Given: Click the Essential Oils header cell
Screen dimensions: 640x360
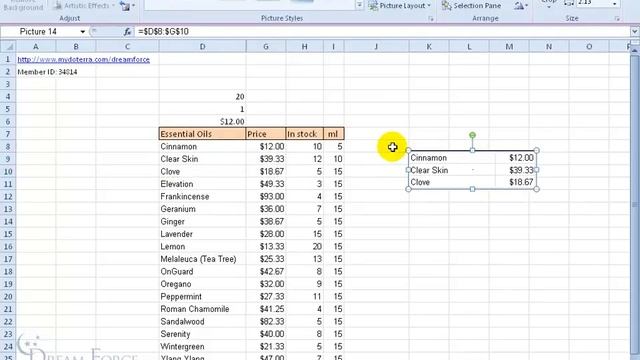Looking at the screenshot, I should [x=202, y=134].
